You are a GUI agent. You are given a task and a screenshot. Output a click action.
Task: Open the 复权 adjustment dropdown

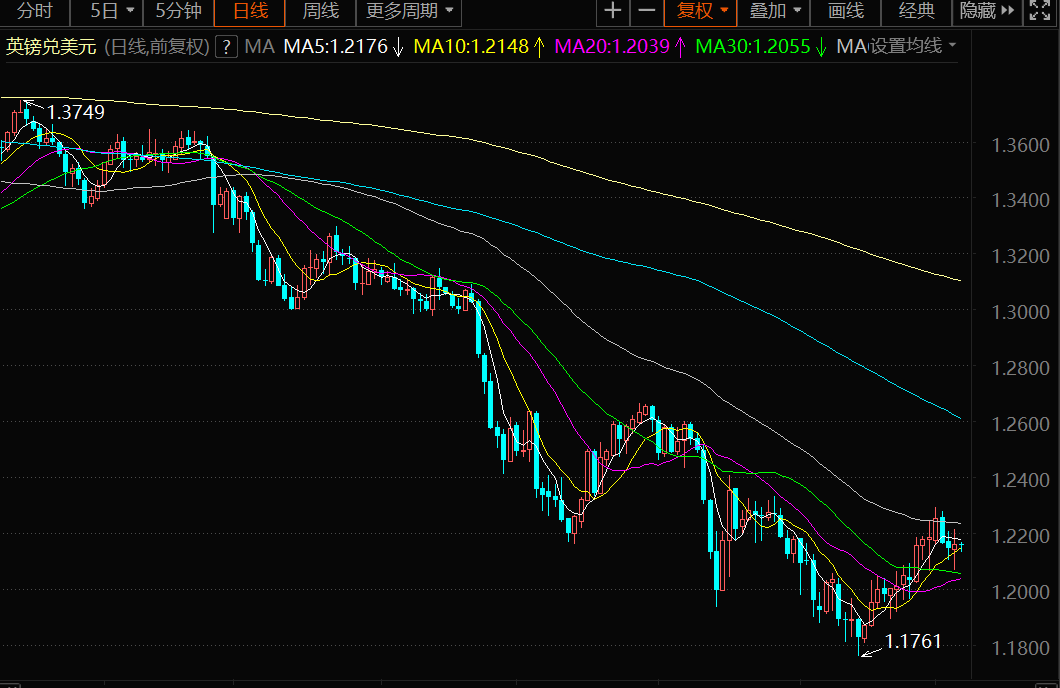coord(703,12)
